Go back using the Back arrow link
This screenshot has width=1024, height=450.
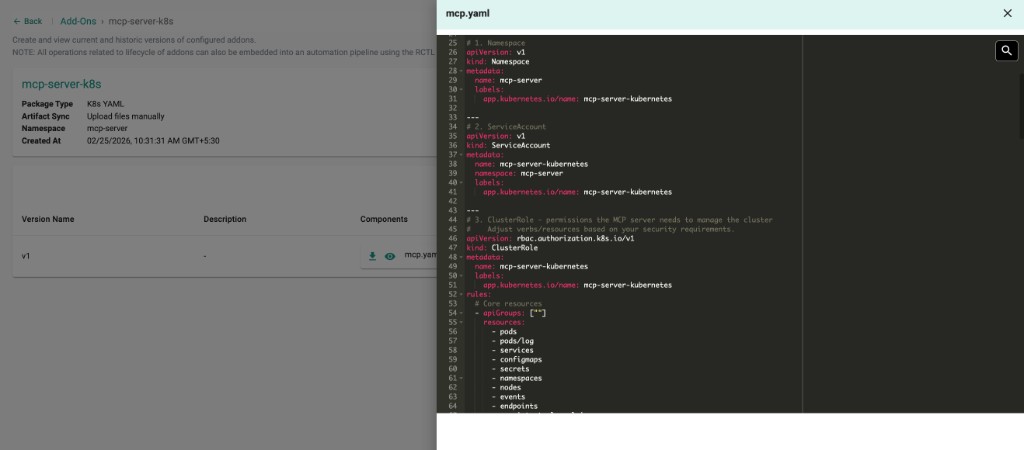pos(28,21)
